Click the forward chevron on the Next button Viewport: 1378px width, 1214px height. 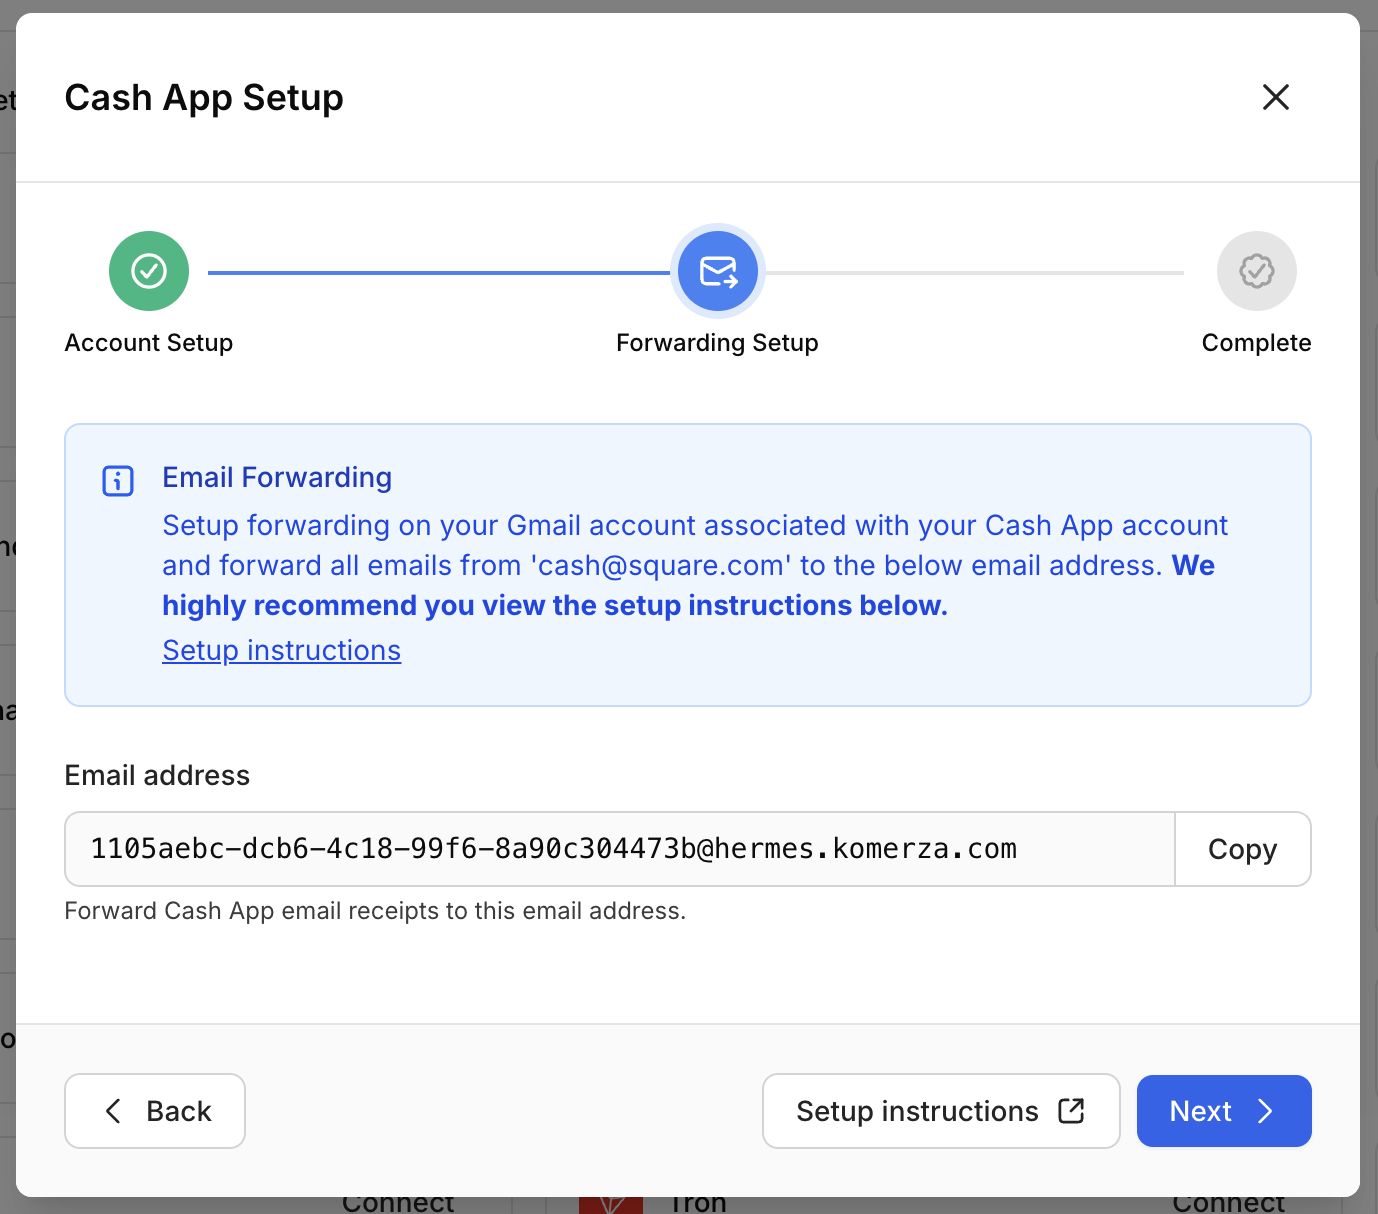tap(1266, 1111)
